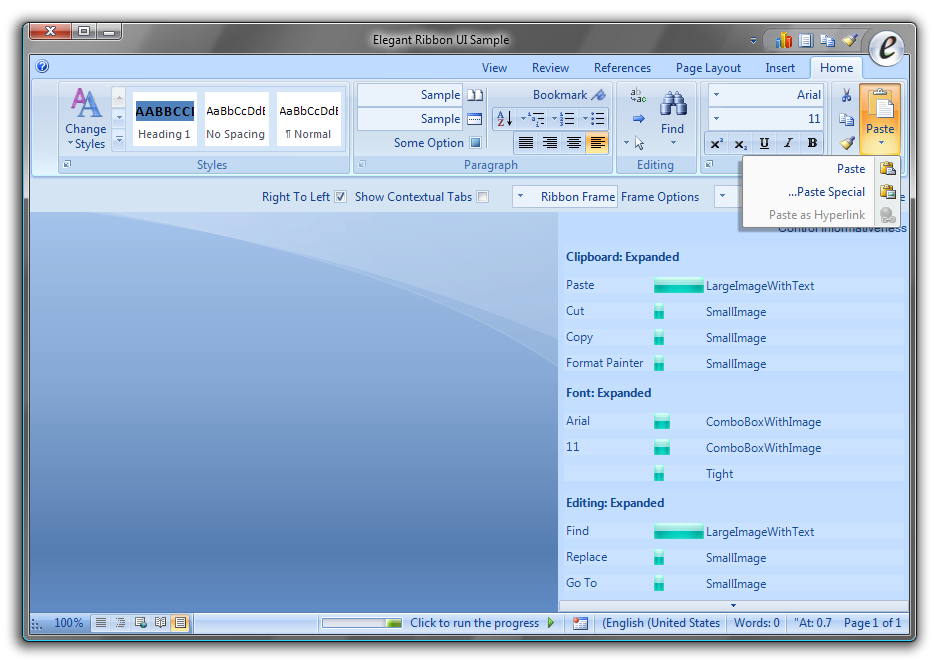Screen dimensions: 934x660
Task: Toggle Italic formatting
Action: coord(788,143)
